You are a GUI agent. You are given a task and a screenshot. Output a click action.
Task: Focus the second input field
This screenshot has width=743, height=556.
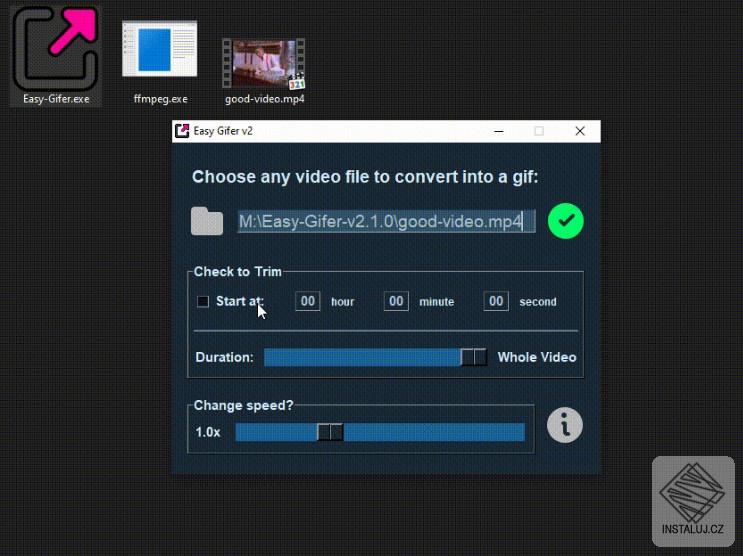coord(496,301)
